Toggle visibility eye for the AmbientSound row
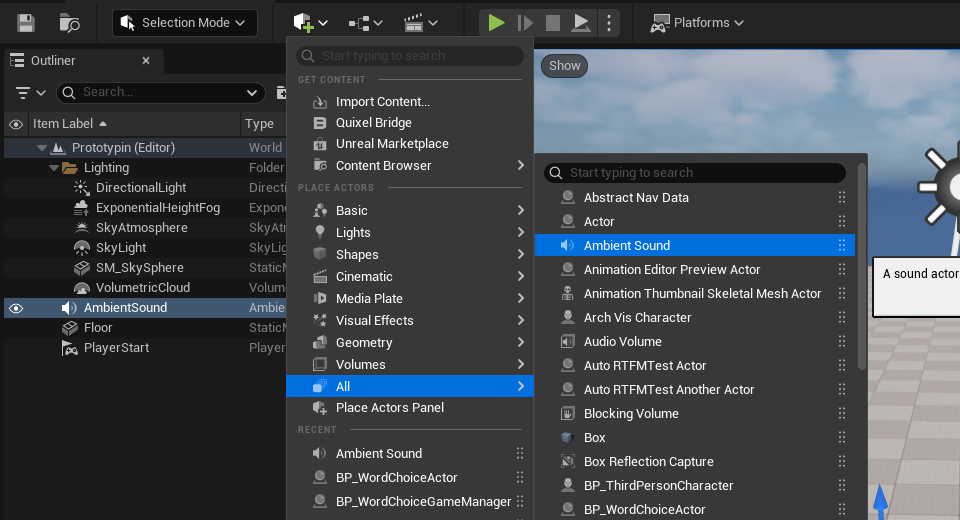 (x=16, y=308)
